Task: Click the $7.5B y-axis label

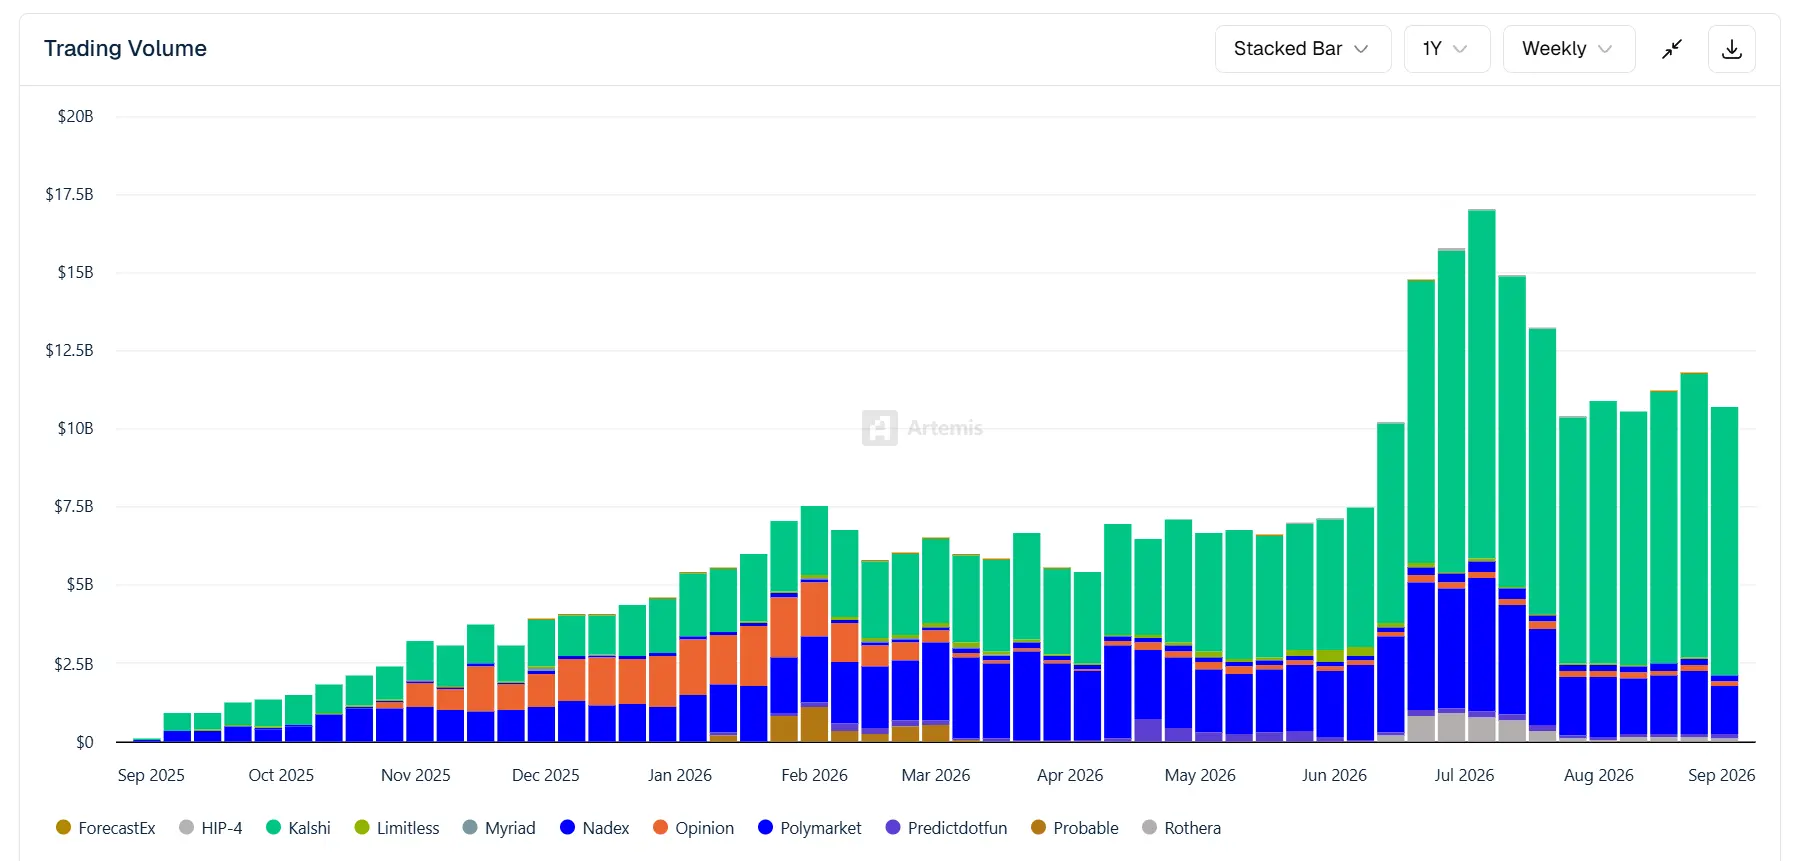Action: click(x=74, y=506)
